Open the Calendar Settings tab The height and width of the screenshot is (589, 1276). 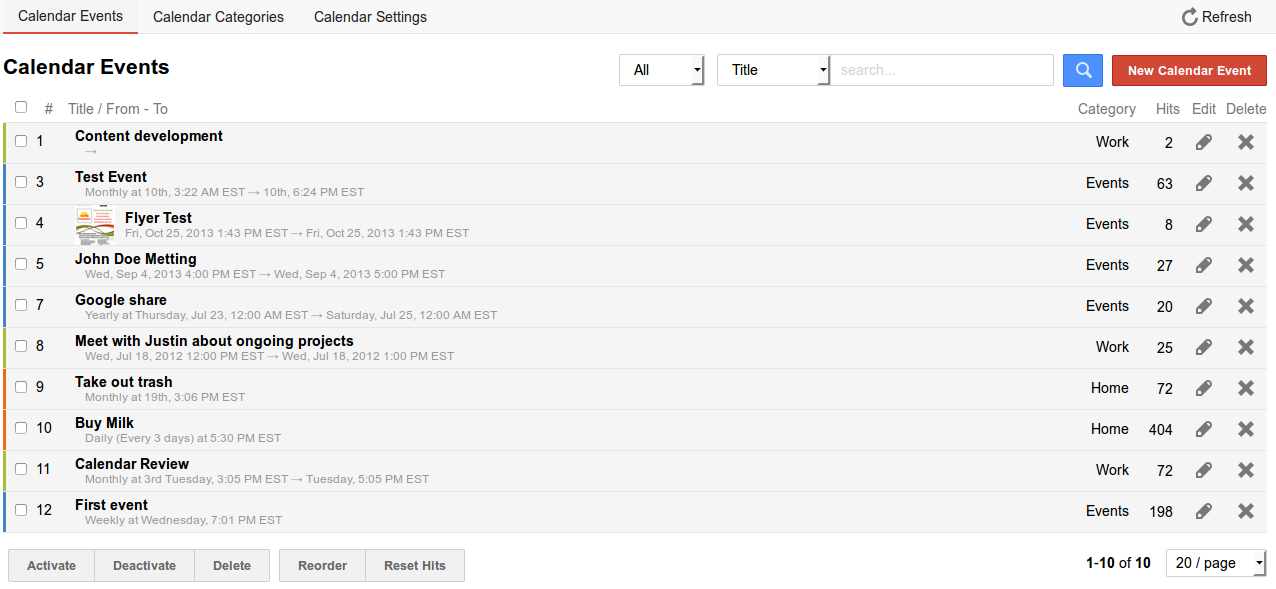pyautogui.click(x=370, y=17)
